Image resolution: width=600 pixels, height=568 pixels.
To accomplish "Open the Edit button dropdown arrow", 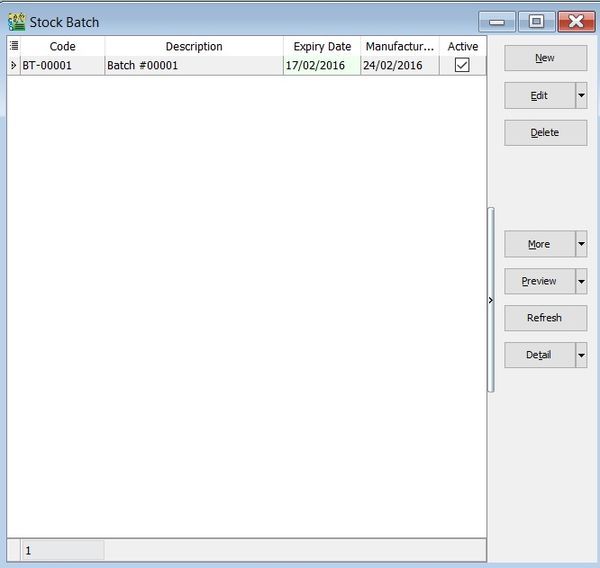I will pyautogui.click(x=581, y=96).
